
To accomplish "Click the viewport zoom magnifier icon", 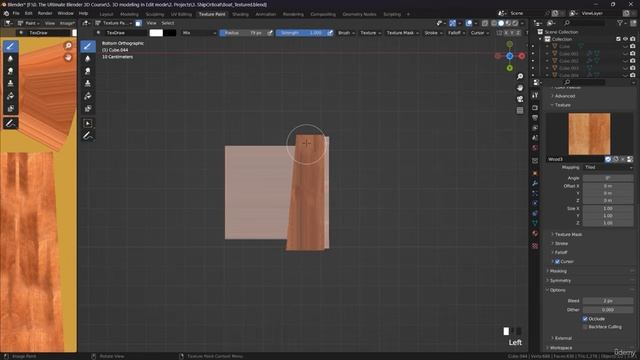I will [520, 77].
